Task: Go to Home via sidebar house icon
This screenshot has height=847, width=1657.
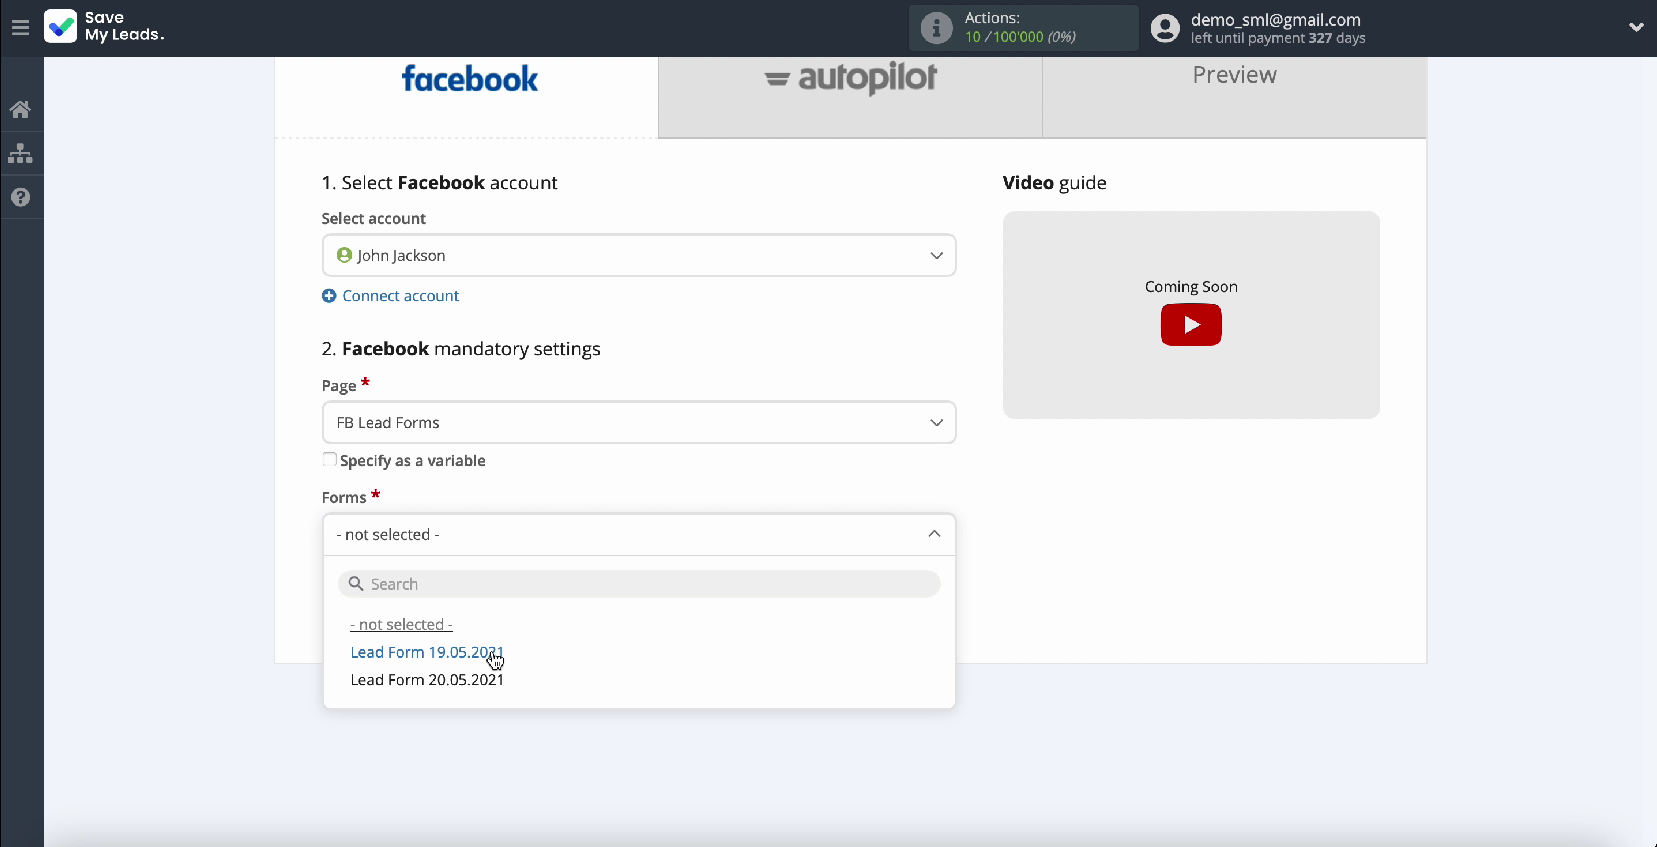Action: 20,110
